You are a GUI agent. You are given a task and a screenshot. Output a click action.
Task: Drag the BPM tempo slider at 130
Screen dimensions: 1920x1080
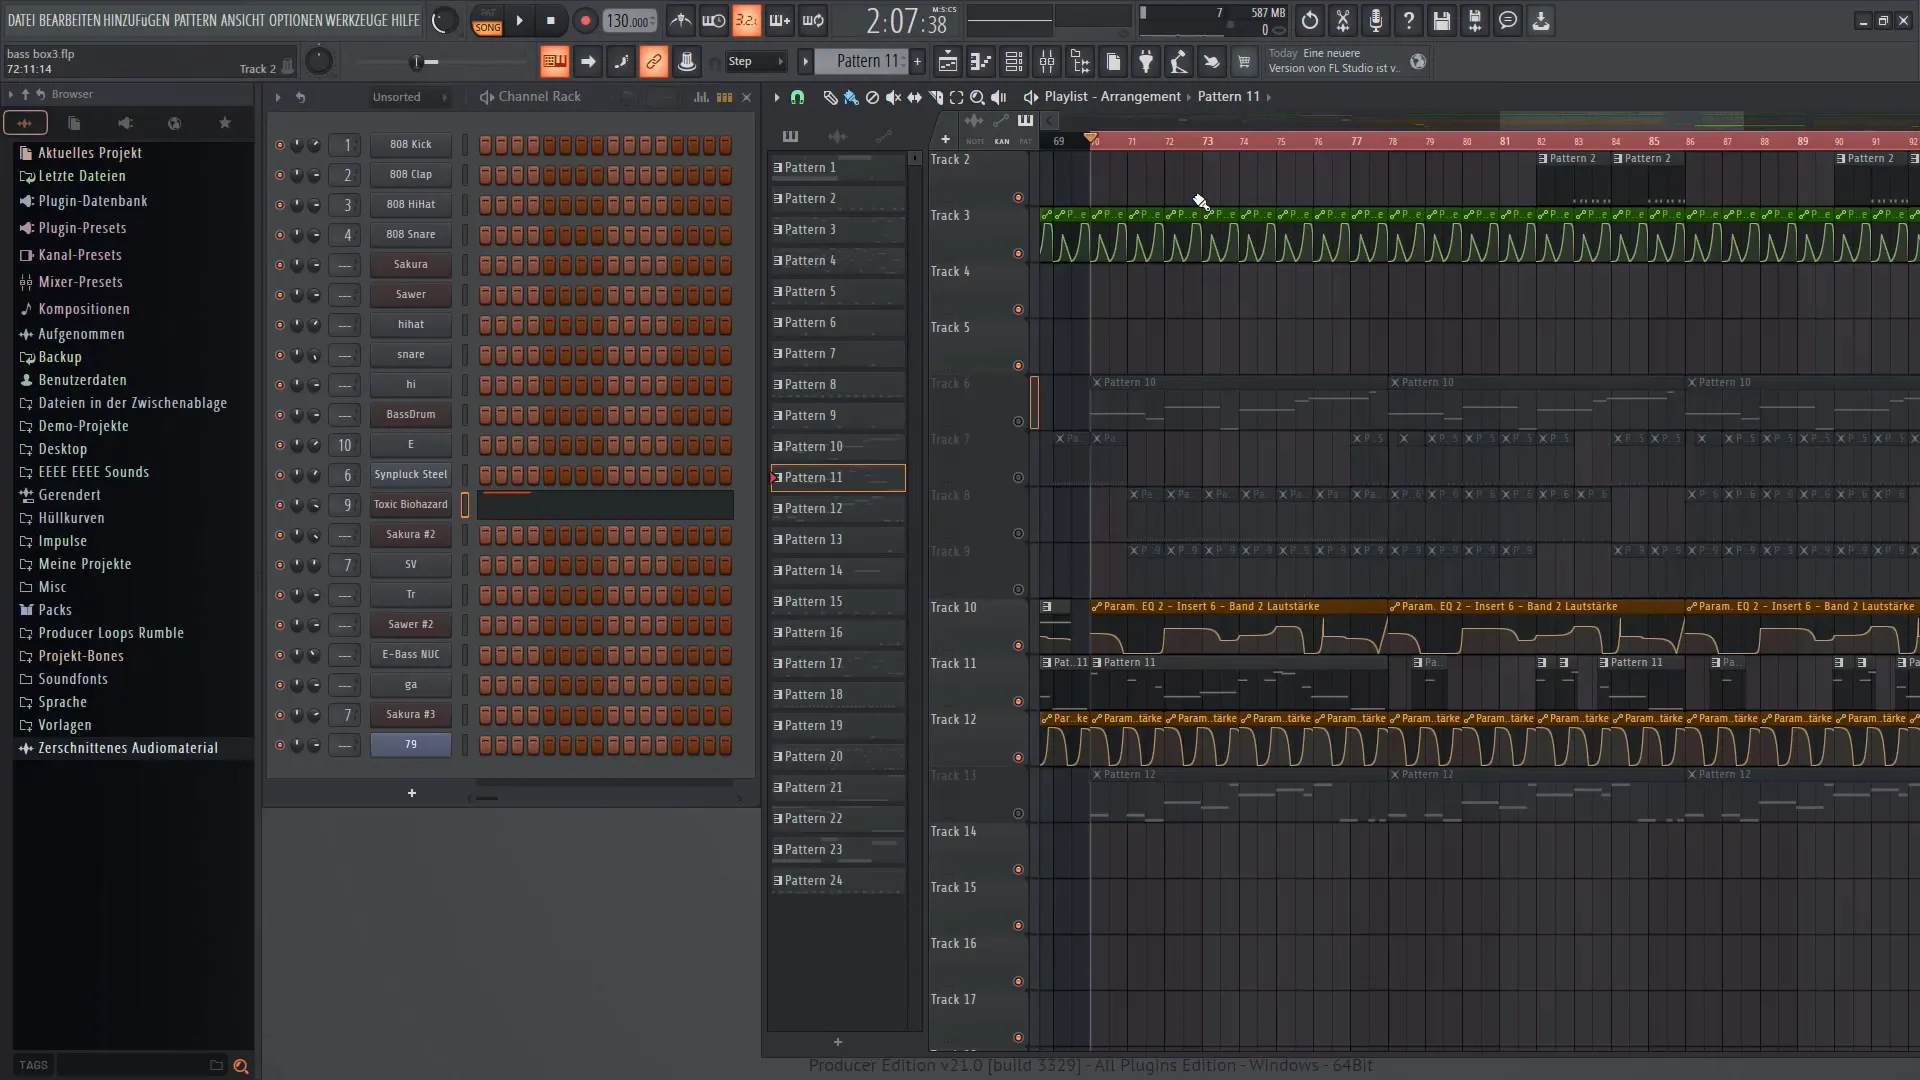tap(630, 20)
